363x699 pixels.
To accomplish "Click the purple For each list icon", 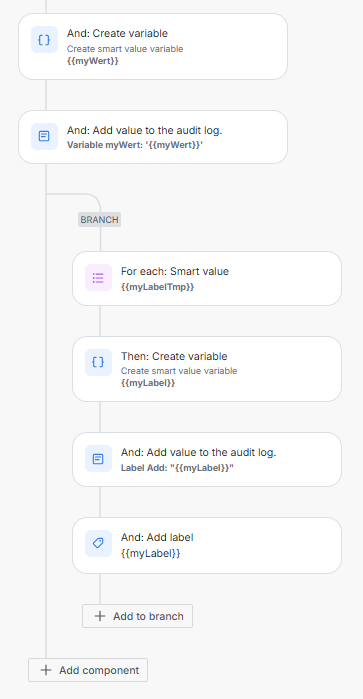I will pos(98,278).
